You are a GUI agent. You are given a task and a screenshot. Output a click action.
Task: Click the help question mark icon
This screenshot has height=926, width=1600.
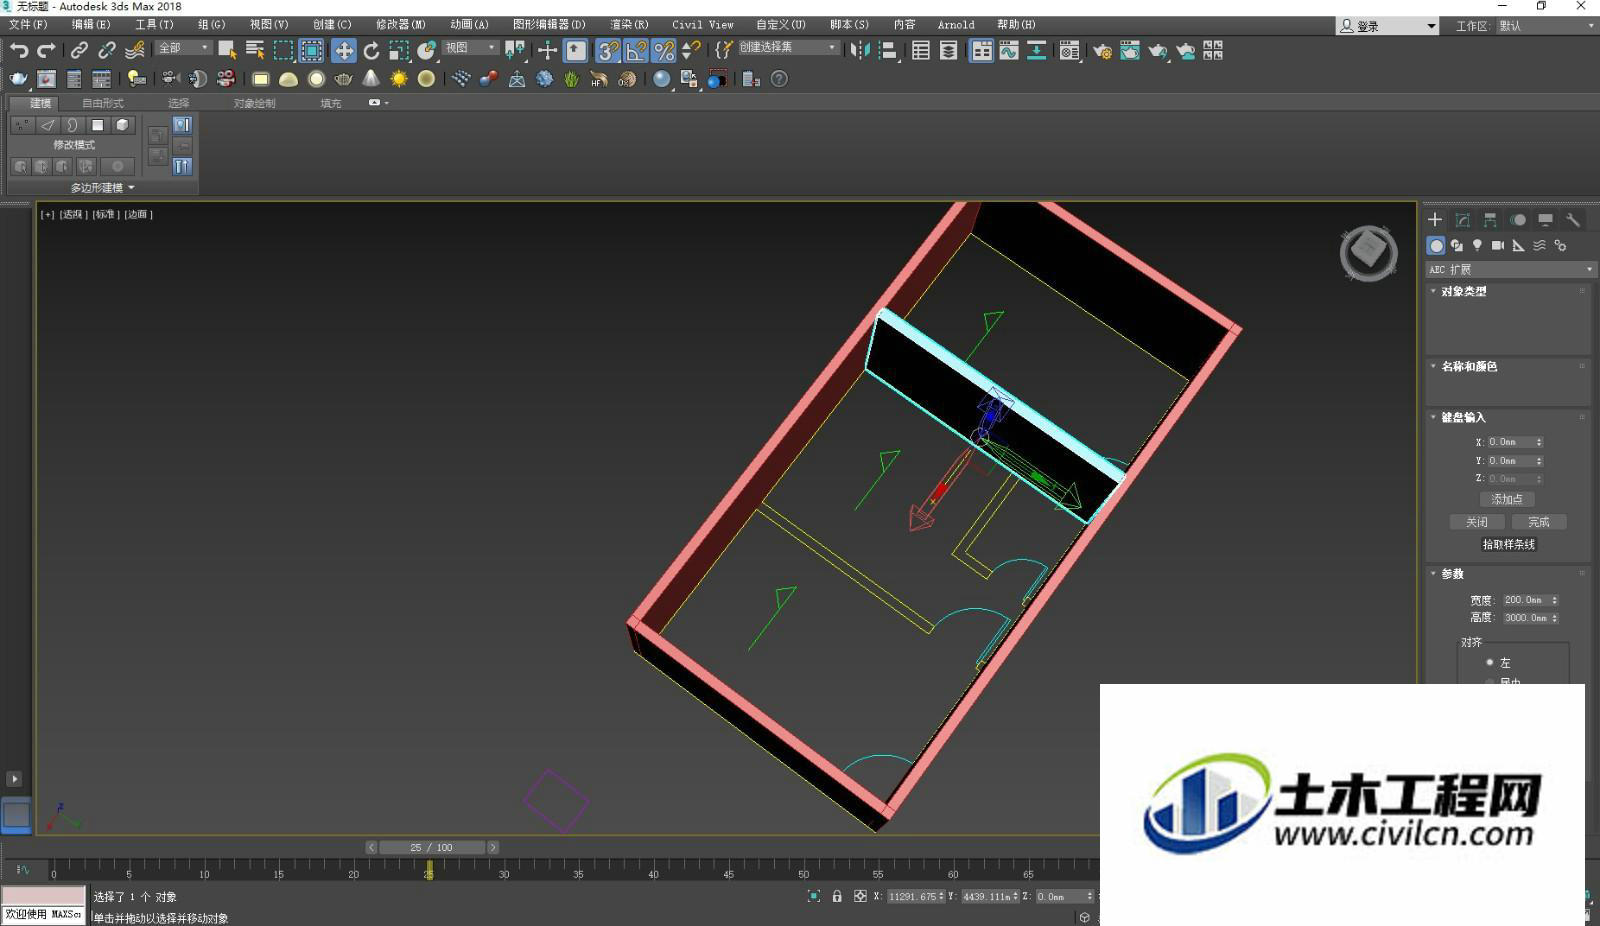(x=779, y=79)
